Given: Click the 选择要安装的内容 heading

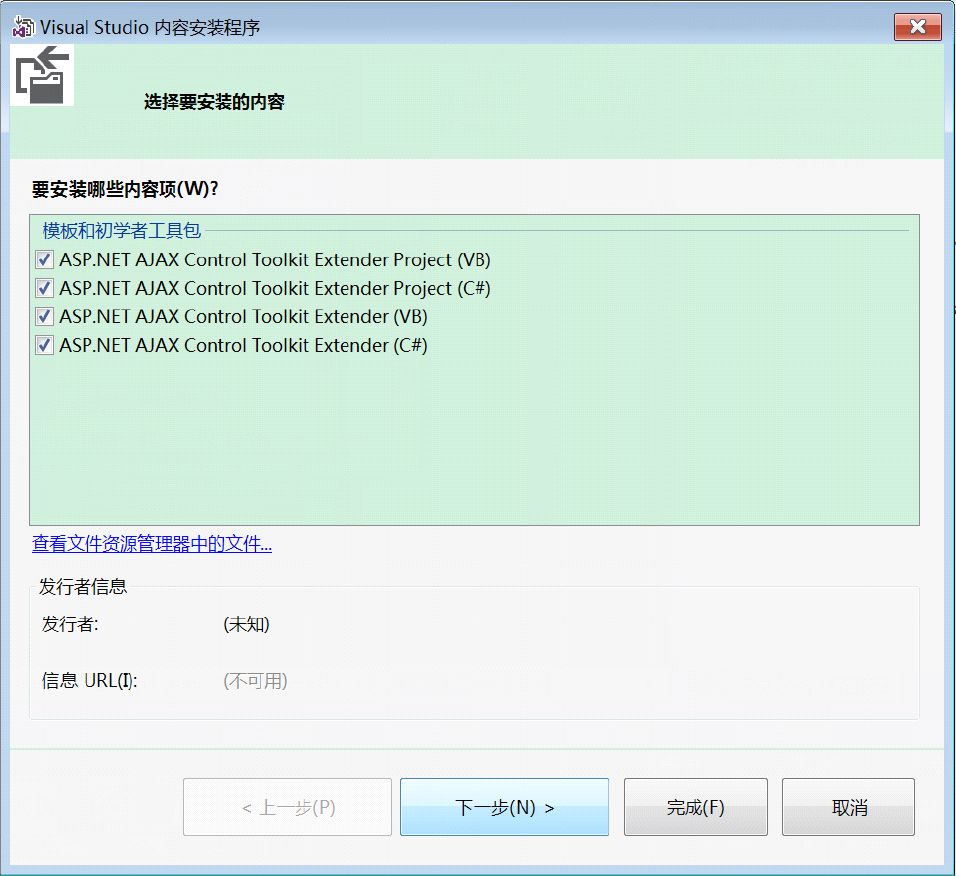Looking at the screenshot, I should coord(214,102).
